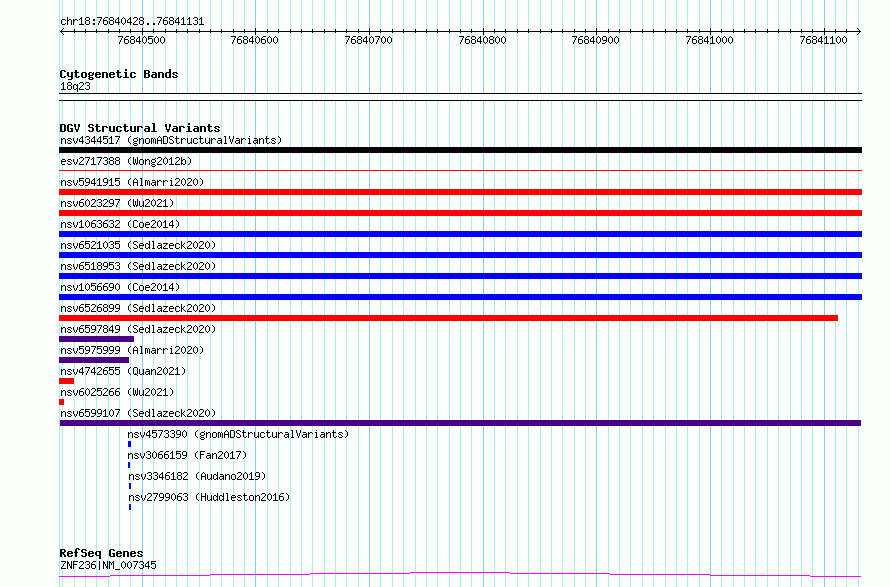Select the short purple nsv5975999 bar
Image resolution: width=890 pixels, height=587 pixels.
(94, 360)
